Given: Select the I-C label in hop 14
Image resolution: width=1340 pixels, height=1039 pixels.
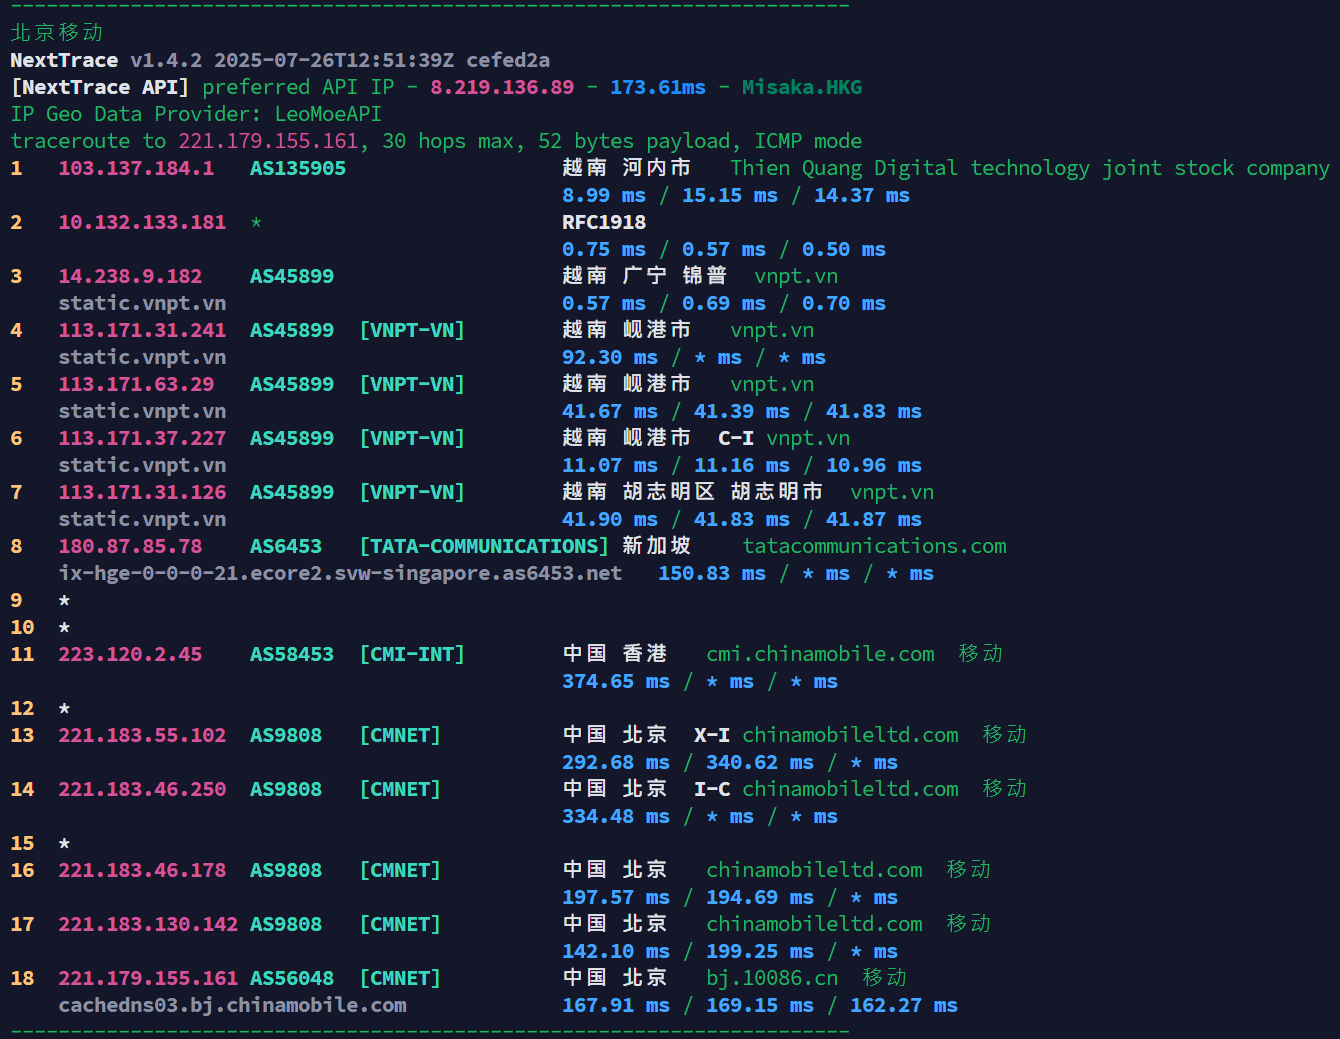Looking at the screenshot, I should (712, 789).
